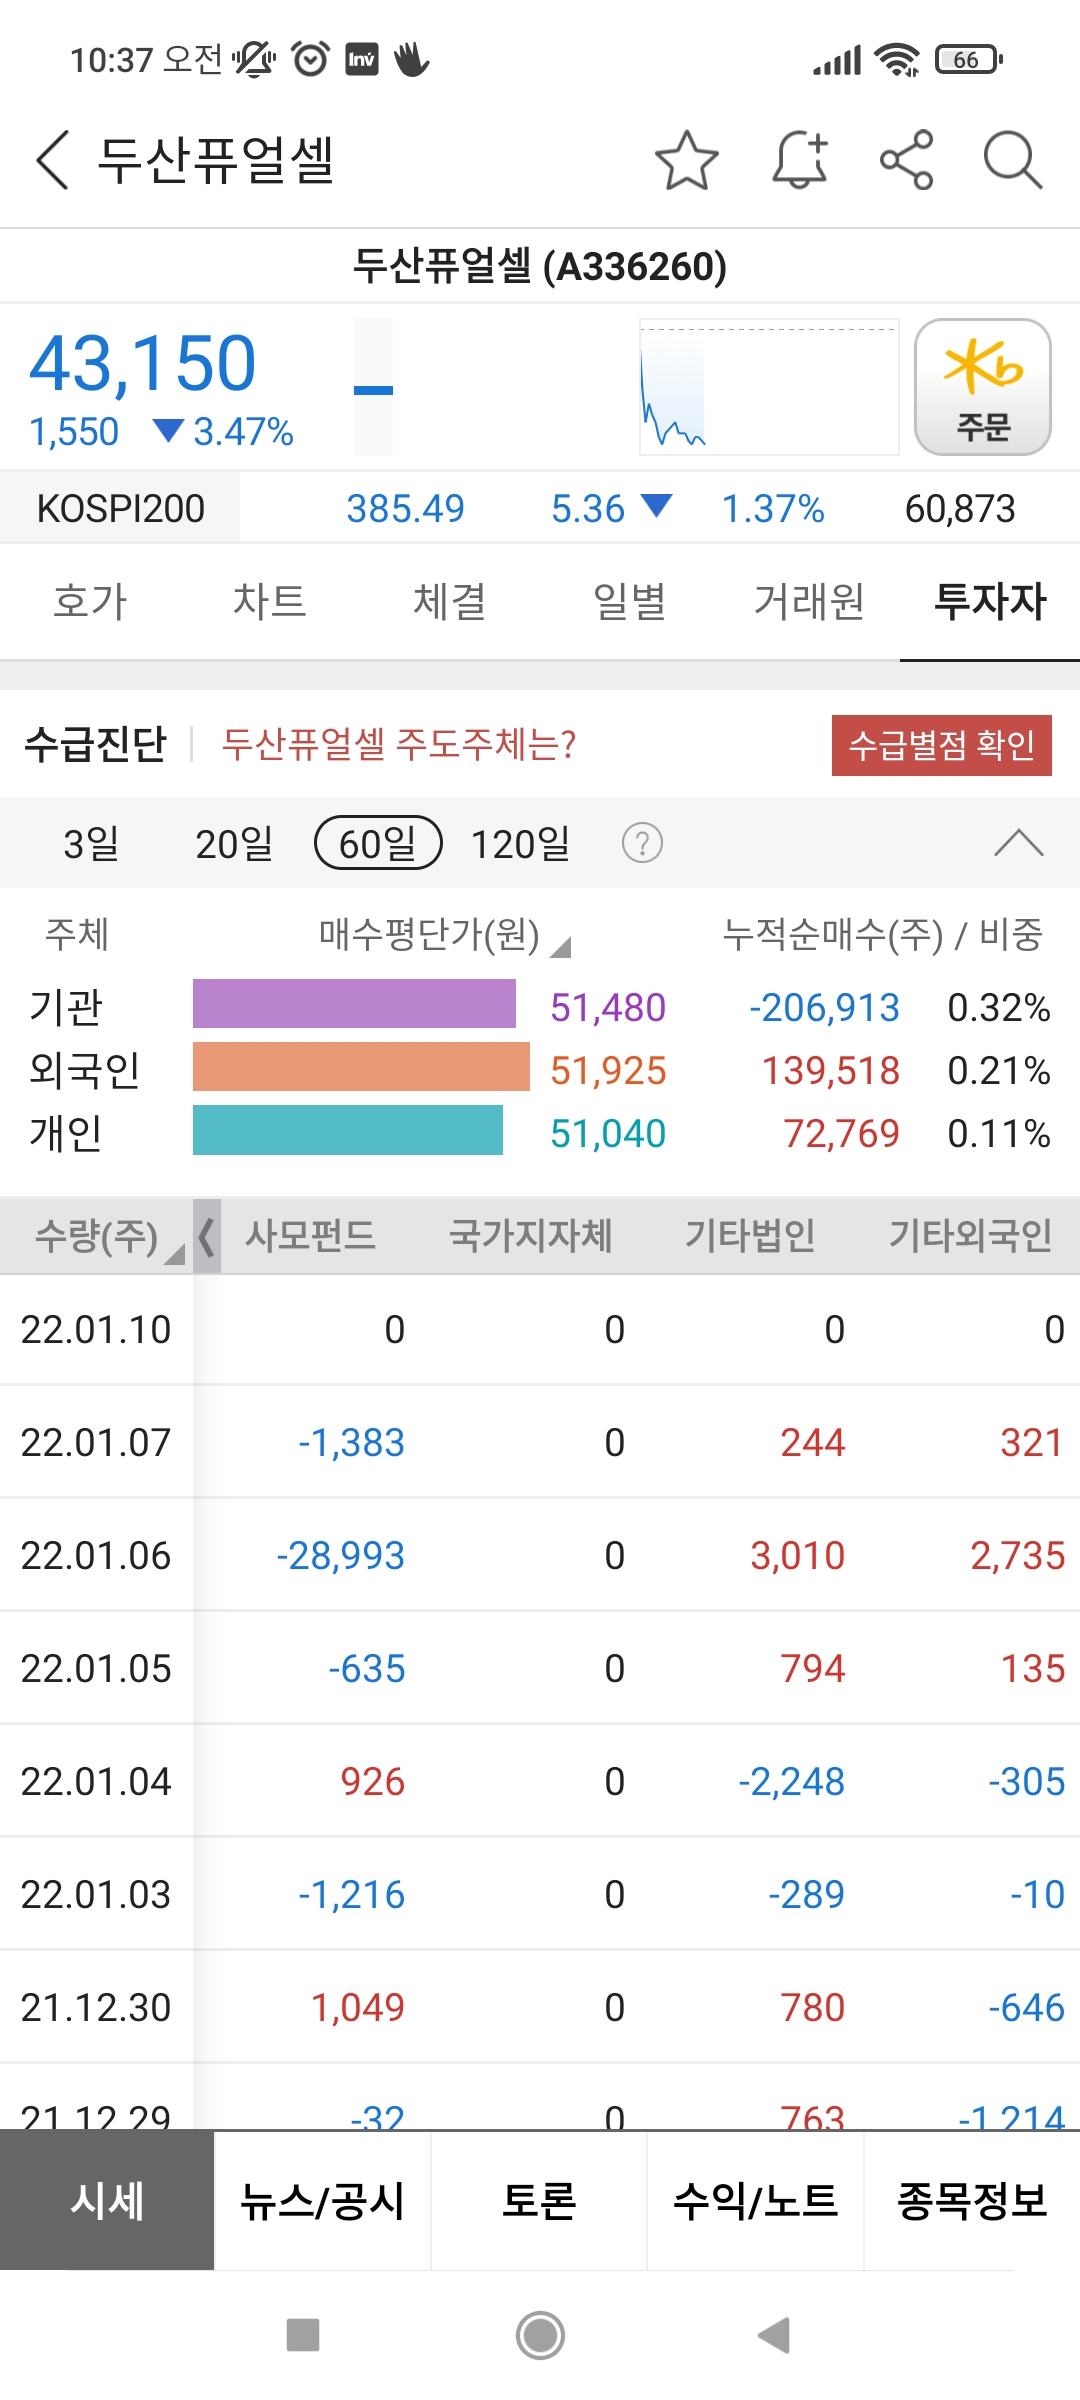
Task: Tap the back arrow icon
Action: (53, 160)
